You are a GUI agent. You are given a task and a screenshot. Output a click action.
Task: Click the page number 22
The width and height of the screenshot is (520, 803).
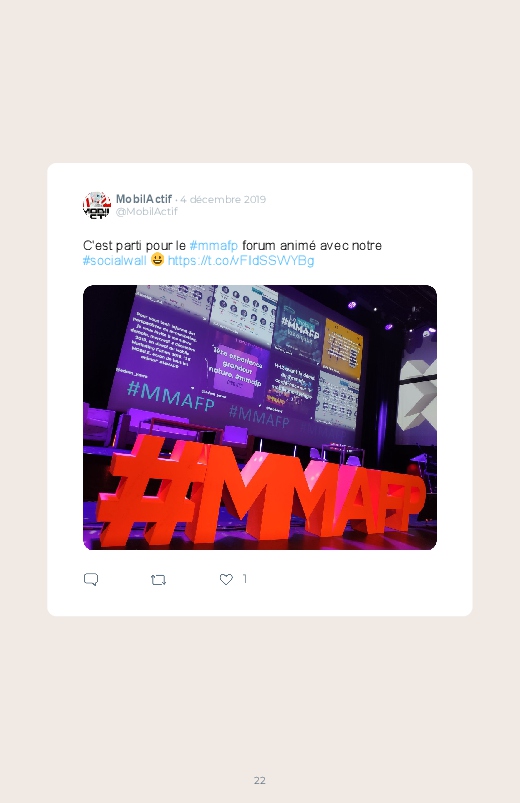coord(260,780)
